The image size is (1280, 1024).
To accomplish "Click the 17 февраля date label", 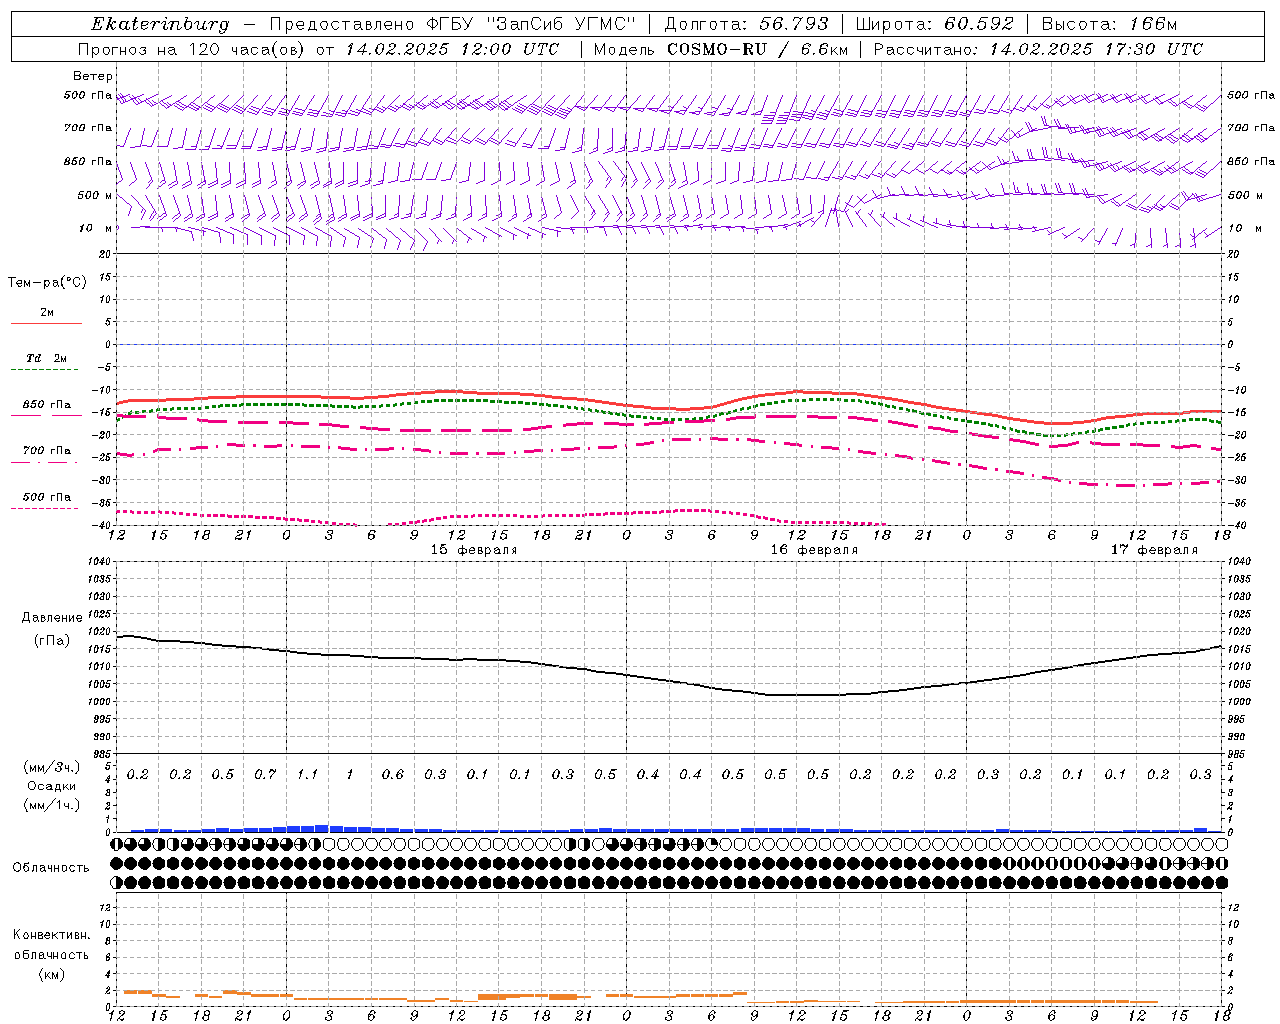I will 1154,550.
